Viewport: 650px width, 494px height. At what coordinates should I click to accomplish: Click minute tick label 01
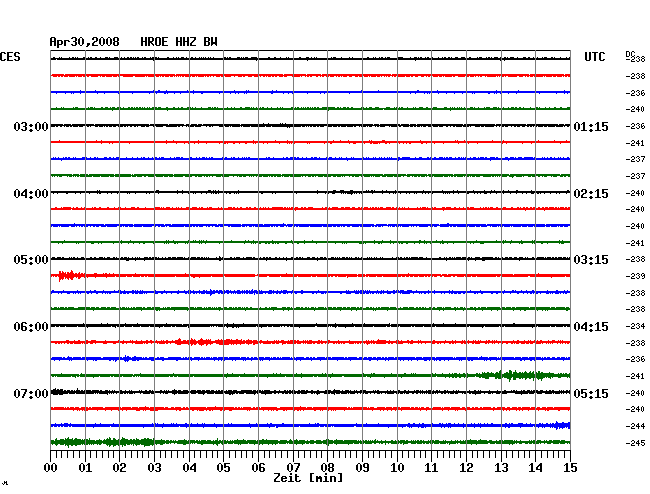click(85, 468)
